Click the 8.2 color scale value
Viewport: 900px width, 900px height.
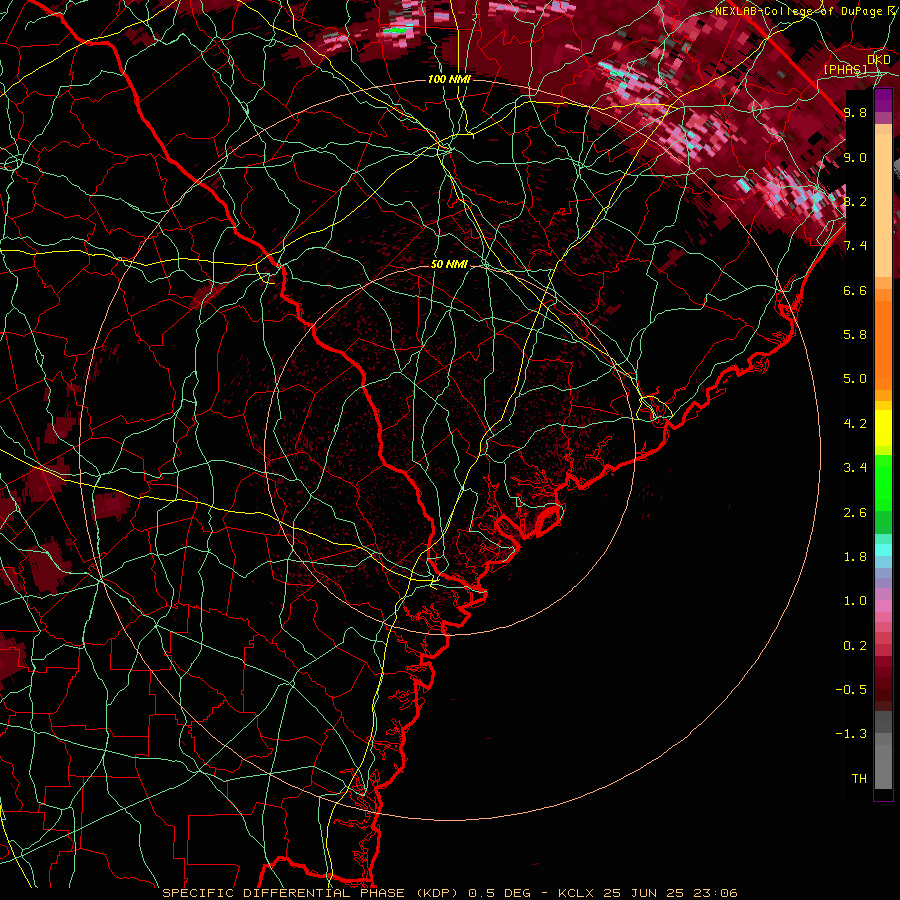(x=855, y=201)
